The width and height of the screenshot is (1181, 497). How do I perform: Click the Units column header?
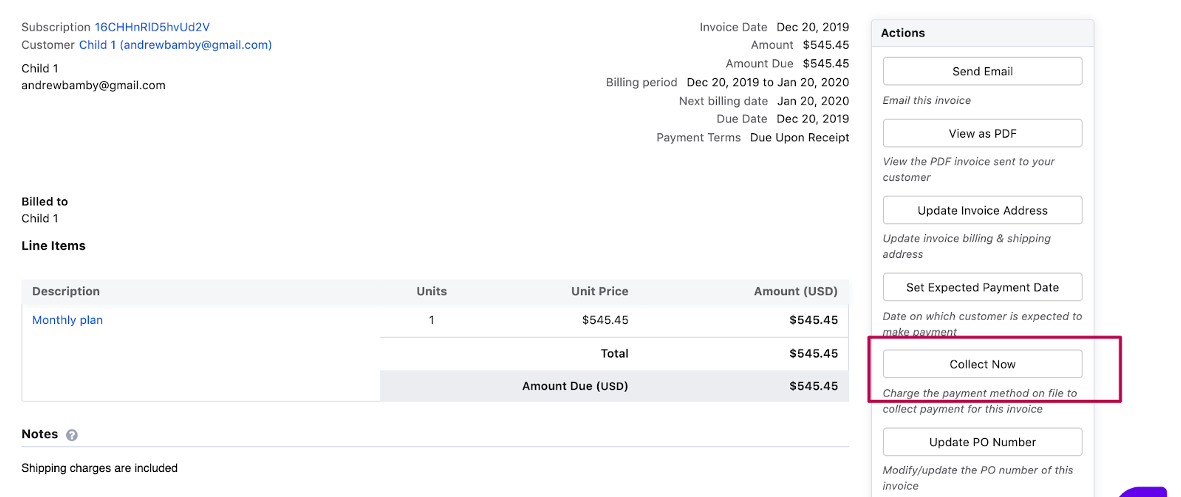click(x=431, y=291)
